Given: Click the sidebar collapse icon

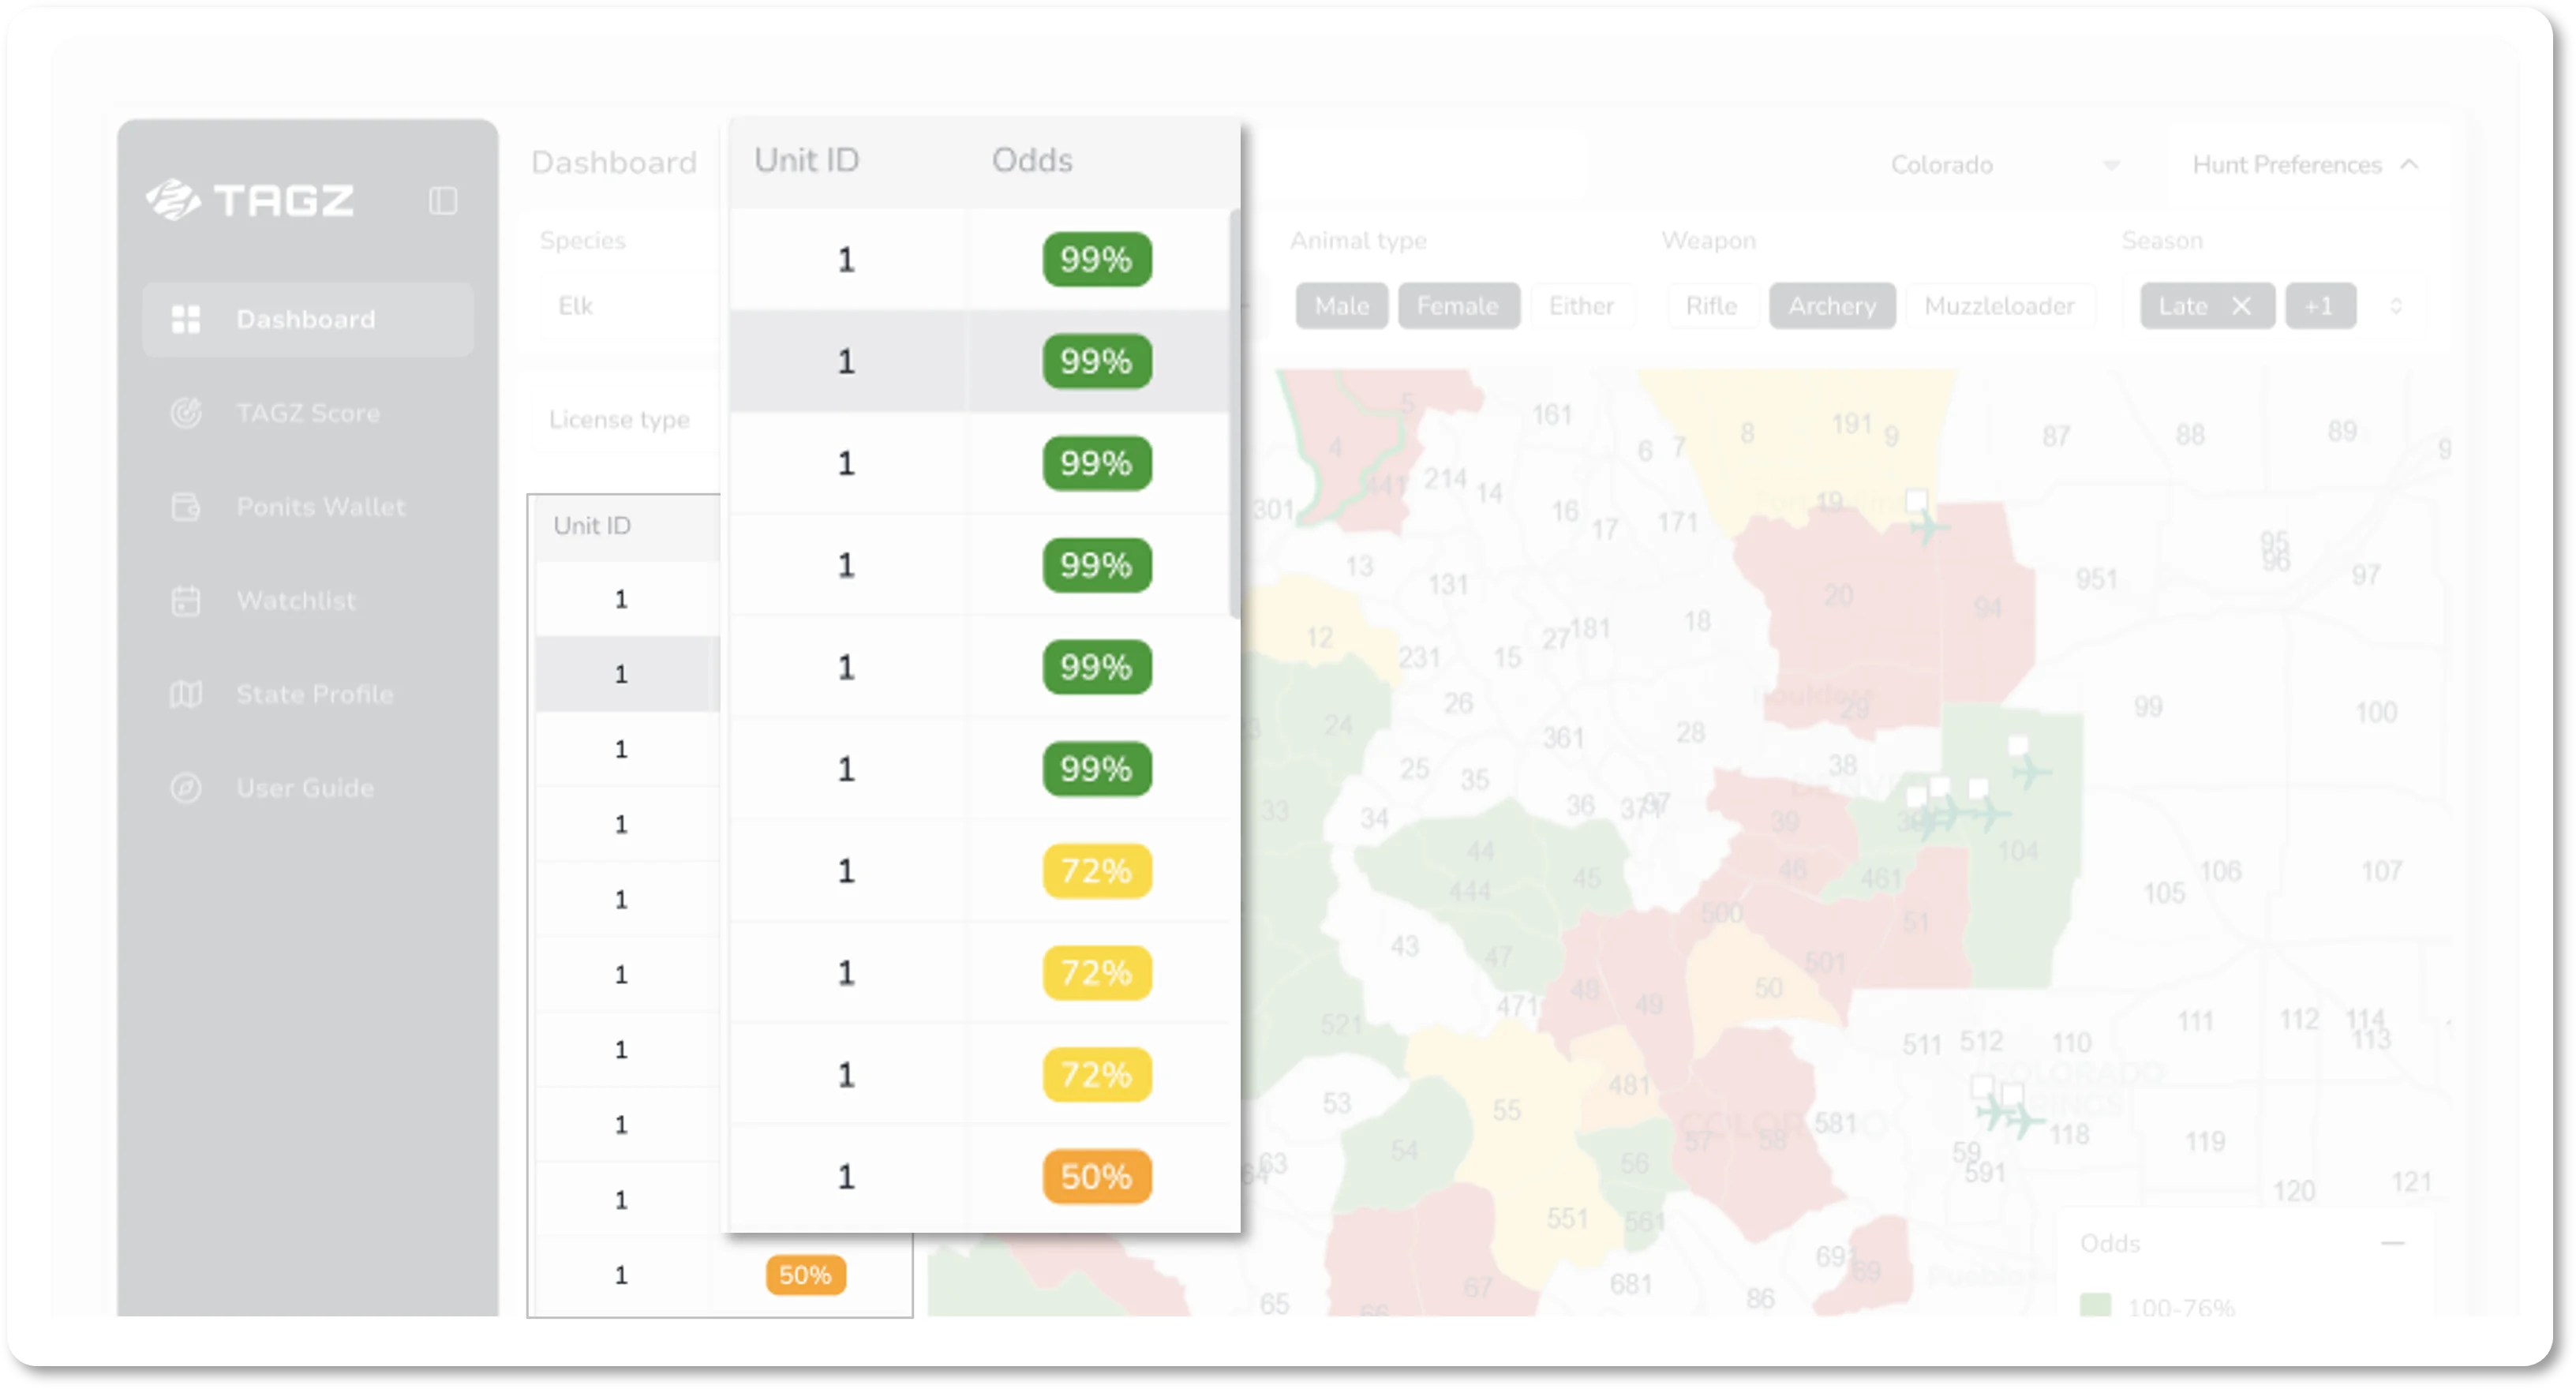Looking at the screenshot, I should (x=443, y=201).
